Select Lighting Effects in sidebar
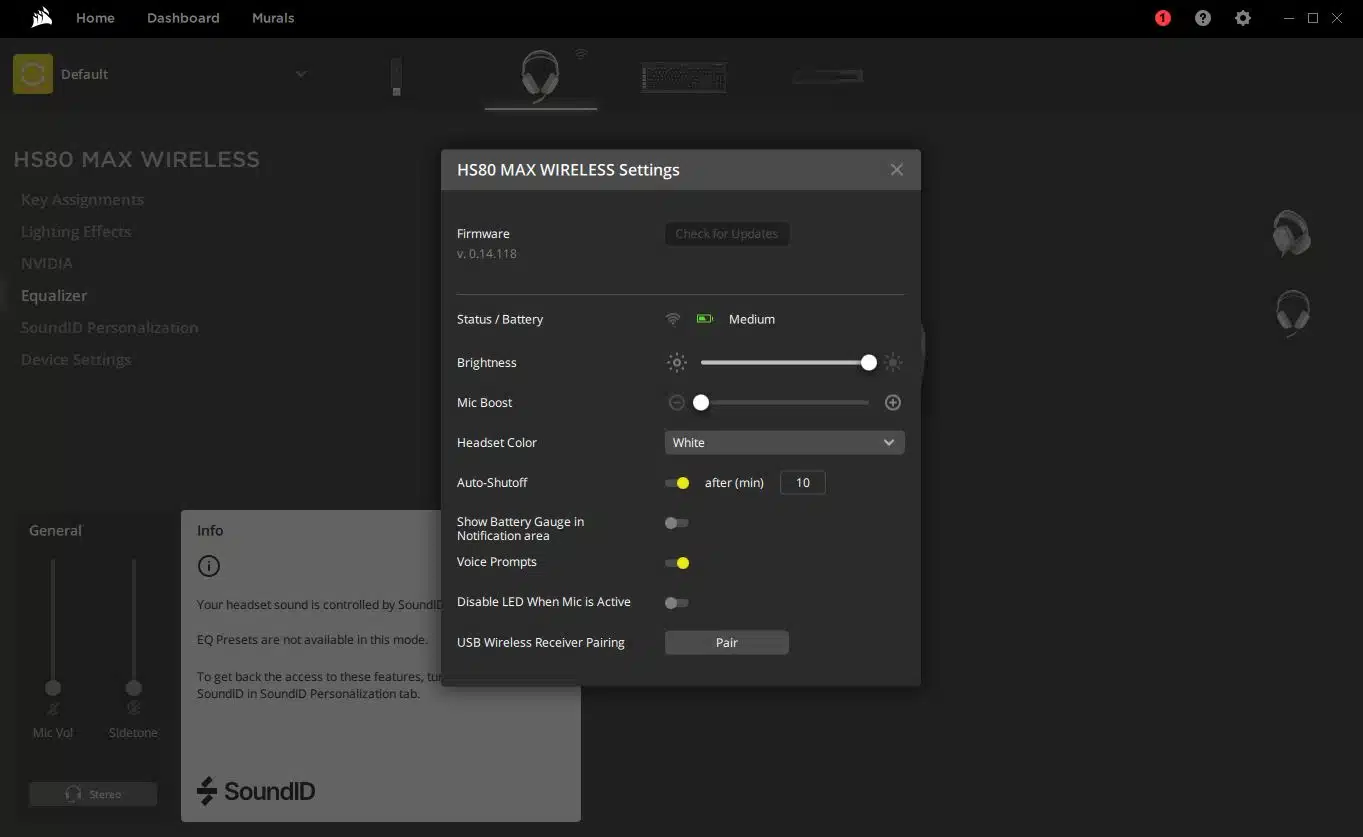The width and height of the screenshot is (1363, 837). (x=76, y=232)
